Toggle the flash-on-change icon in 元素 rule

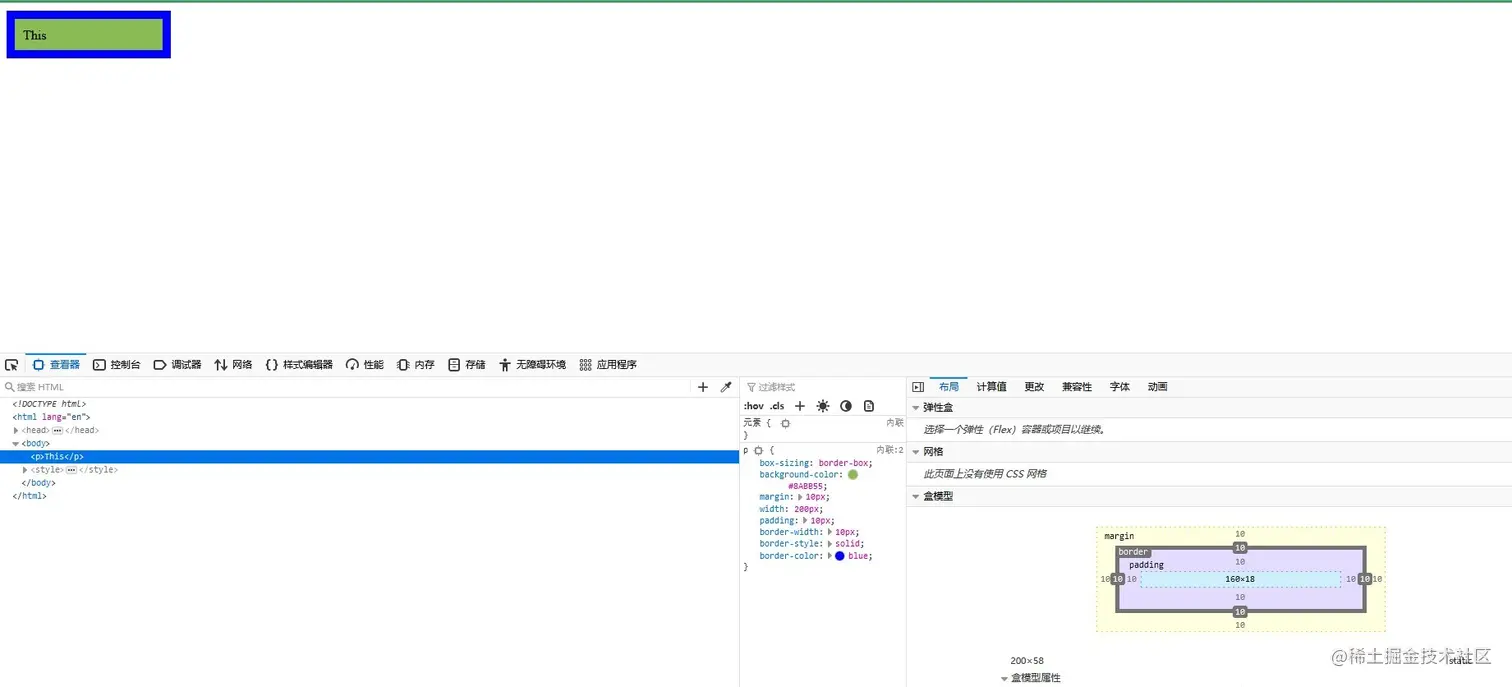pos(785,423)
